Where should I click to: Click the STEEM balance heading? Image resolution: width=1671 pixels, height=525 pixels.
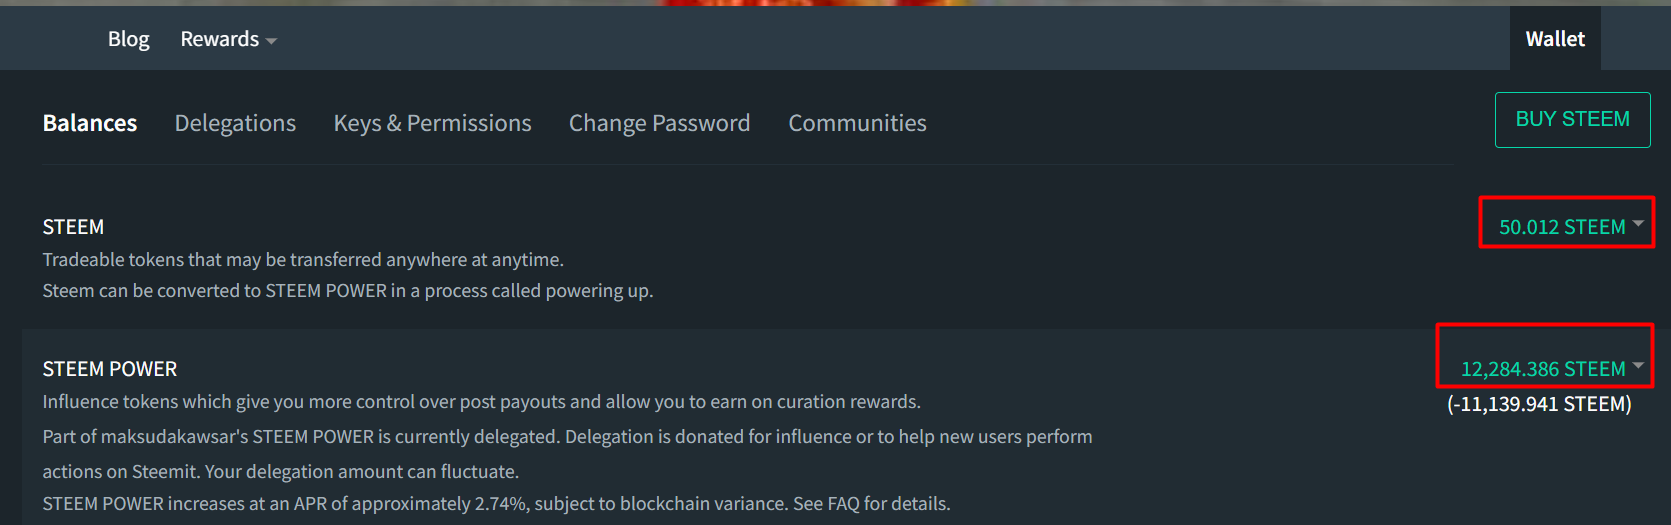73,227
